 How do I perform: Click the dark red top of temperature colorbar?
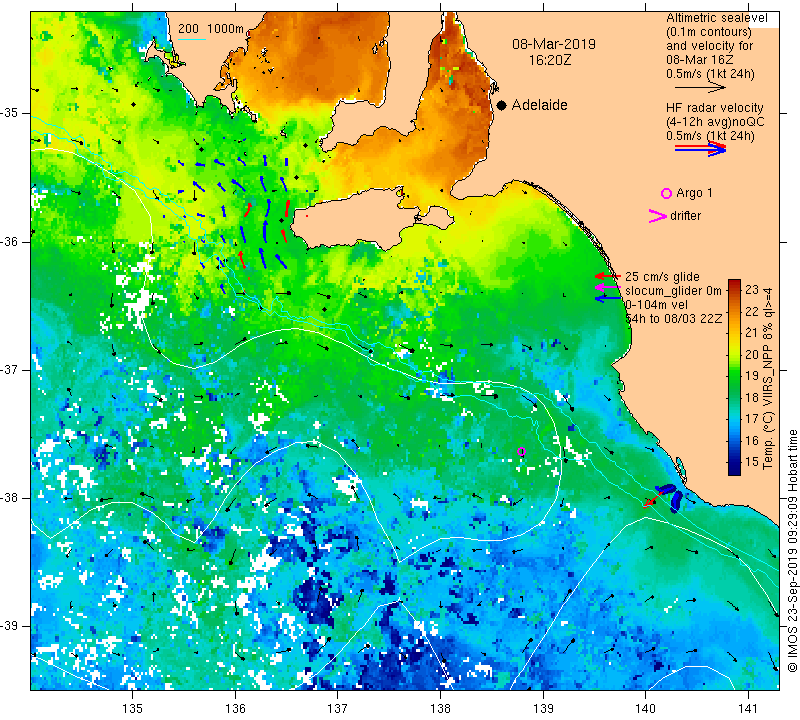click(734, 284)
